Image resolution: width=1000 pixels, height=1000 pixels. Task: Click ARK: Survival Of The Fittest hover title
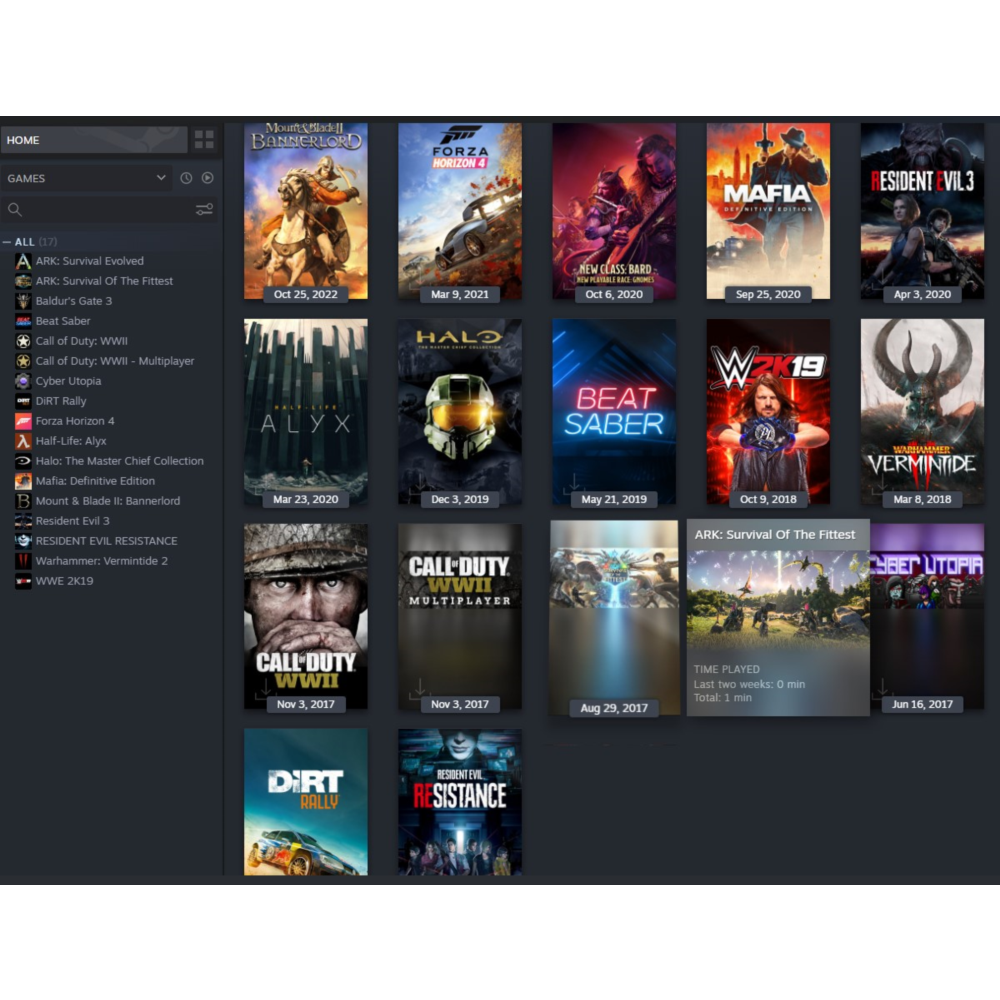[x=774, y=534]
